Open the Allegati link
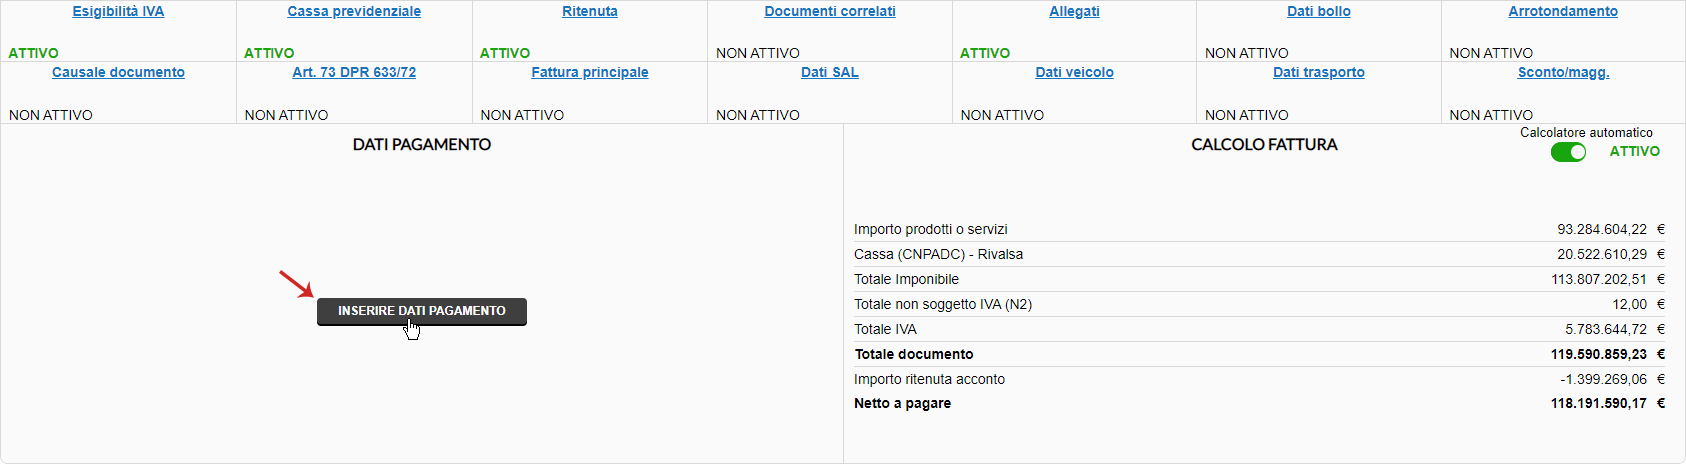The width and height of the screenshot is (1686, 464). coord(1074,12)
